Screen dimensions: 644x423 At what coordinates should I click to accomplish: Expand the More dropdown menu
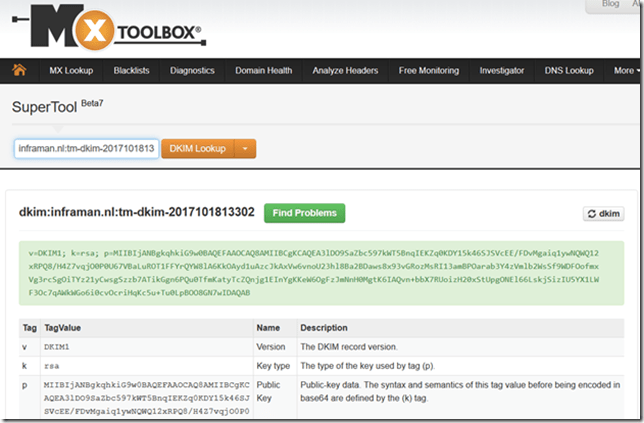(626, 71)
